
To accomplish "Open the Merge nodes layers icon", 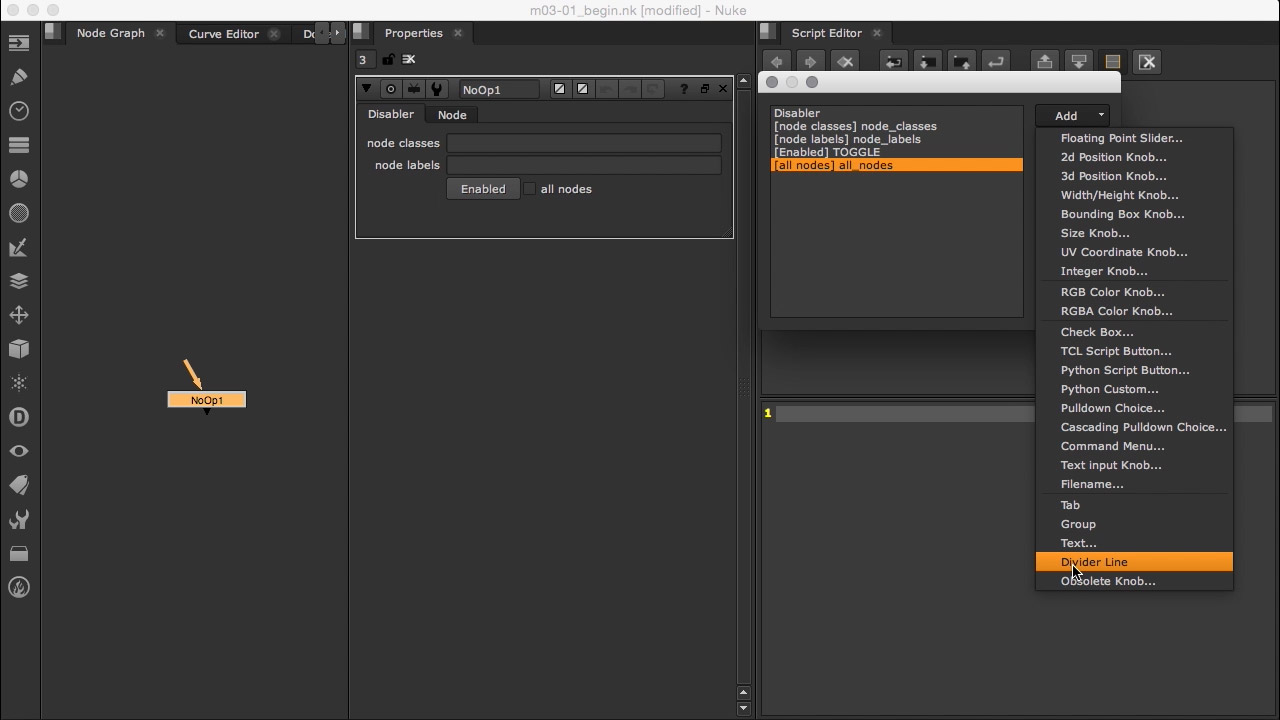I will (19, 281).
